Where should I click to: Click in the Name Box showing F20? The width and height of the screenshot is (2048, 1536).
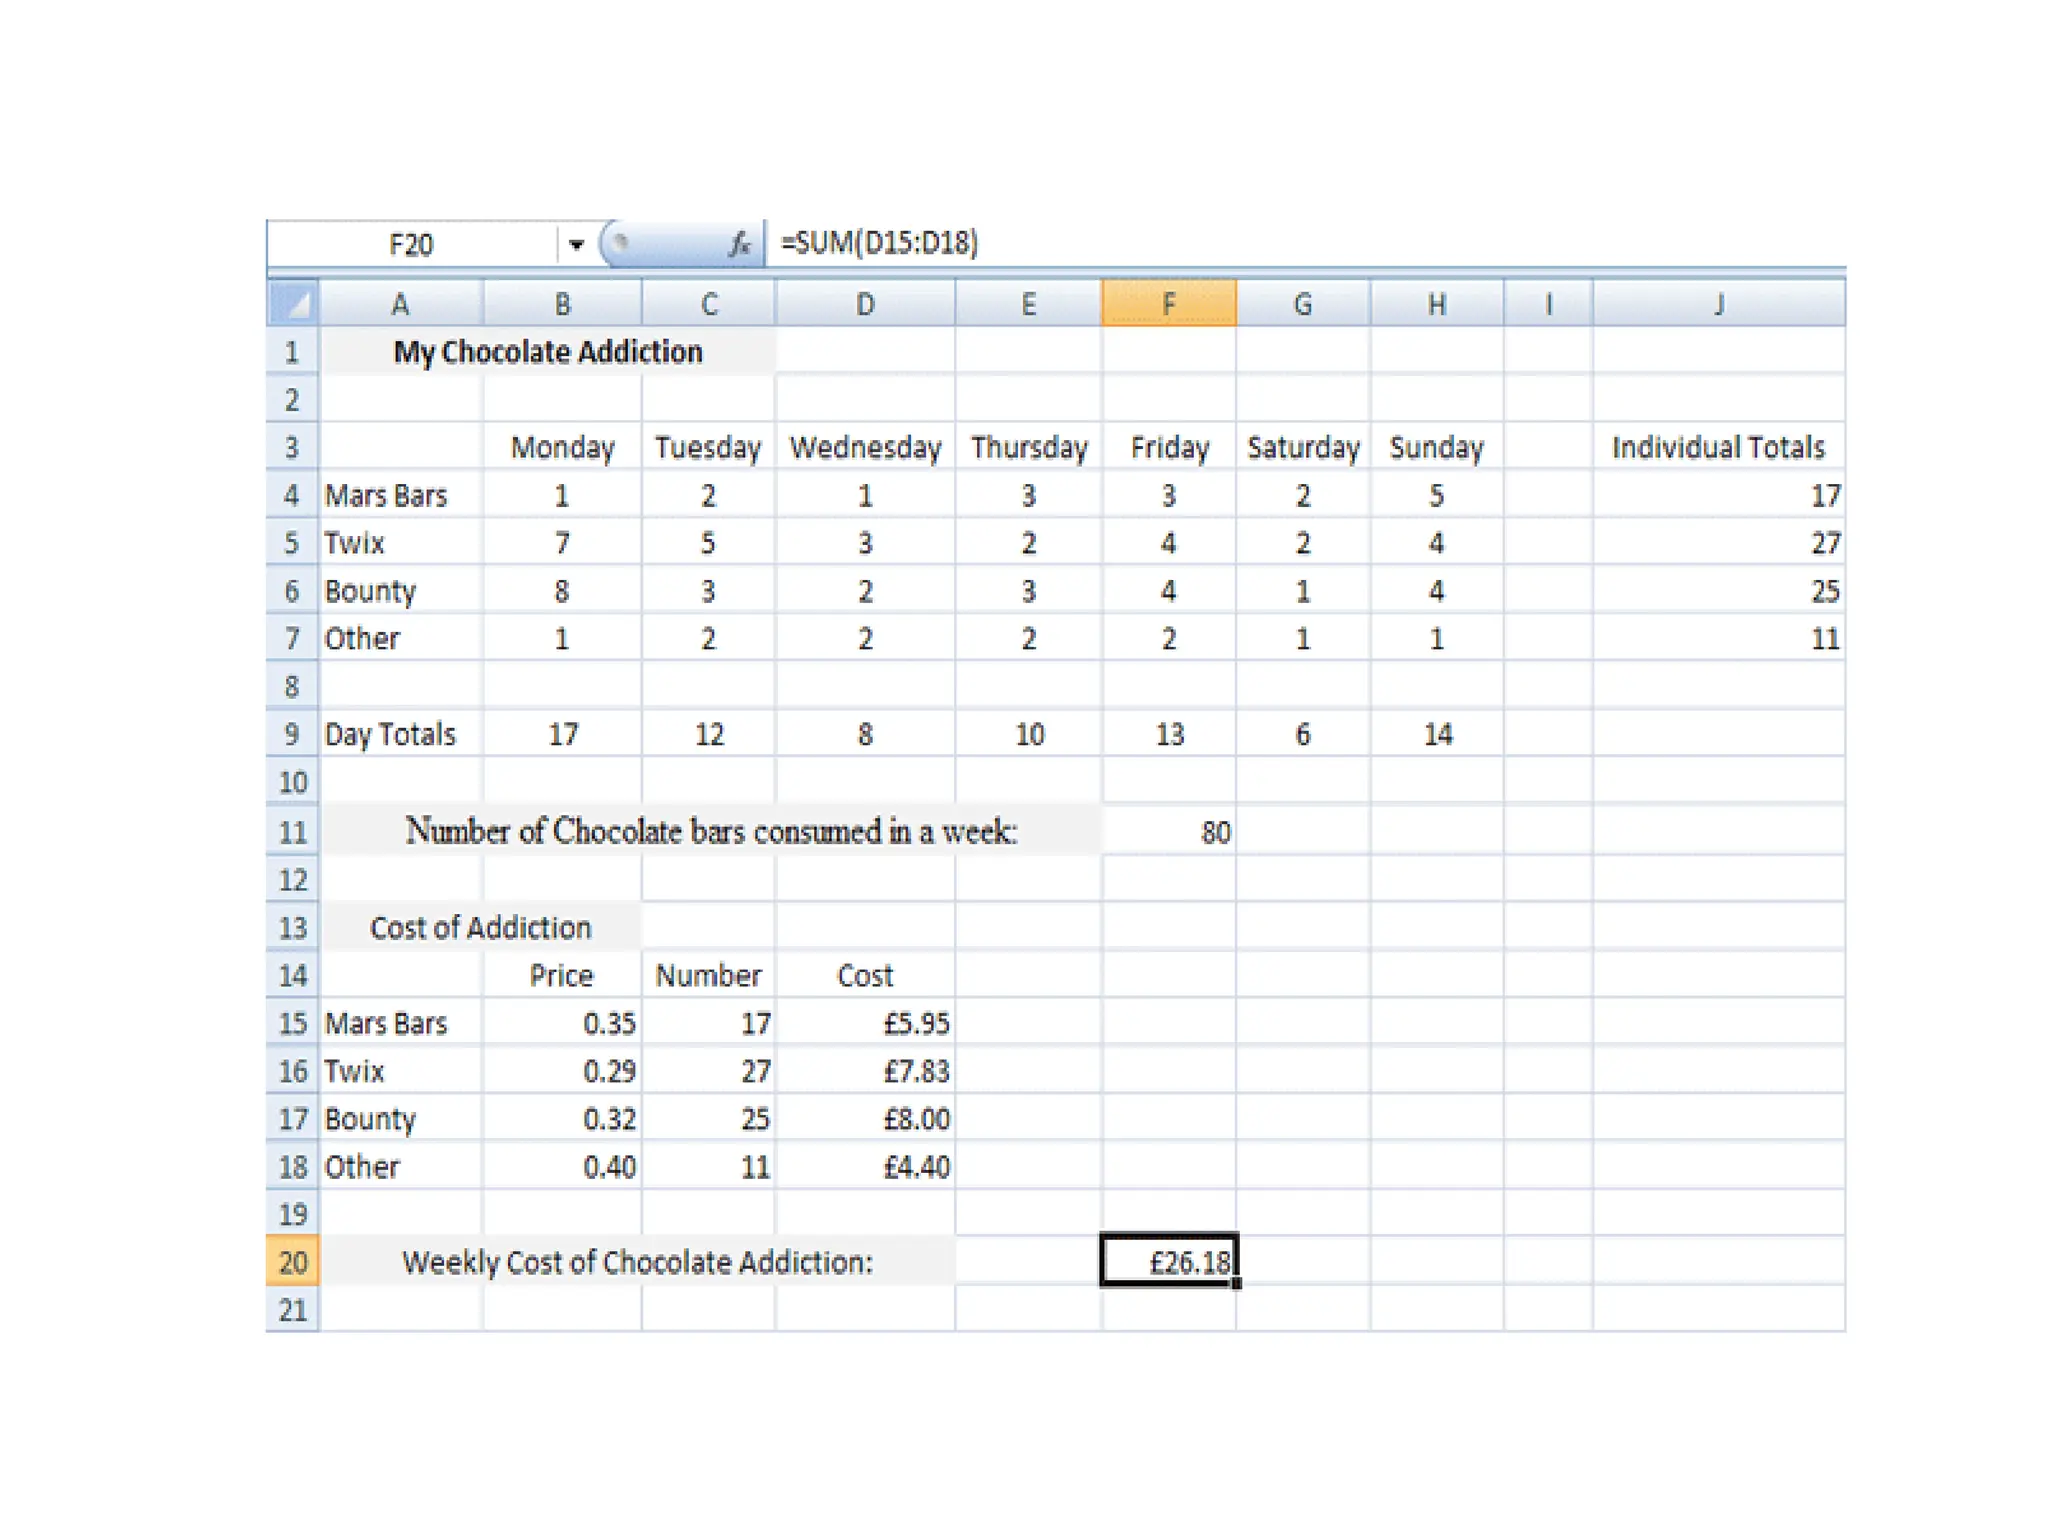tap(411, 244)
